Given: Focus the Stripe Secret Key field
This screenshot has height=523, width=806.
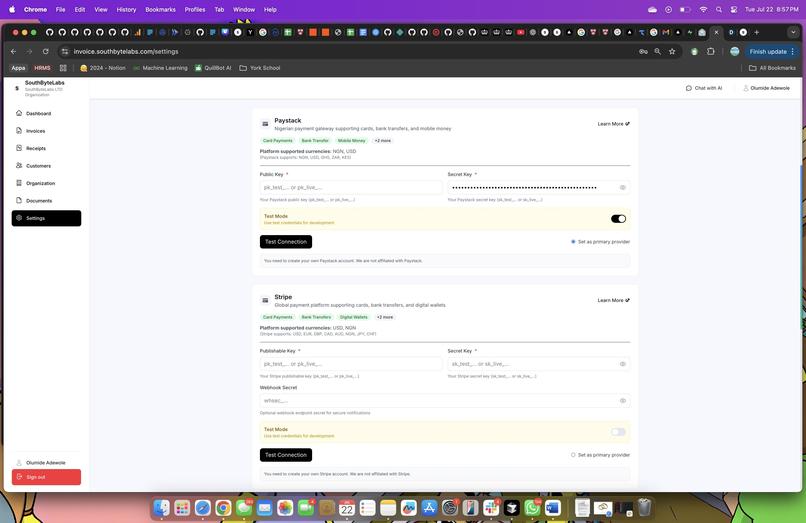Looking at the screenshot, I should [x=538, y=364].
